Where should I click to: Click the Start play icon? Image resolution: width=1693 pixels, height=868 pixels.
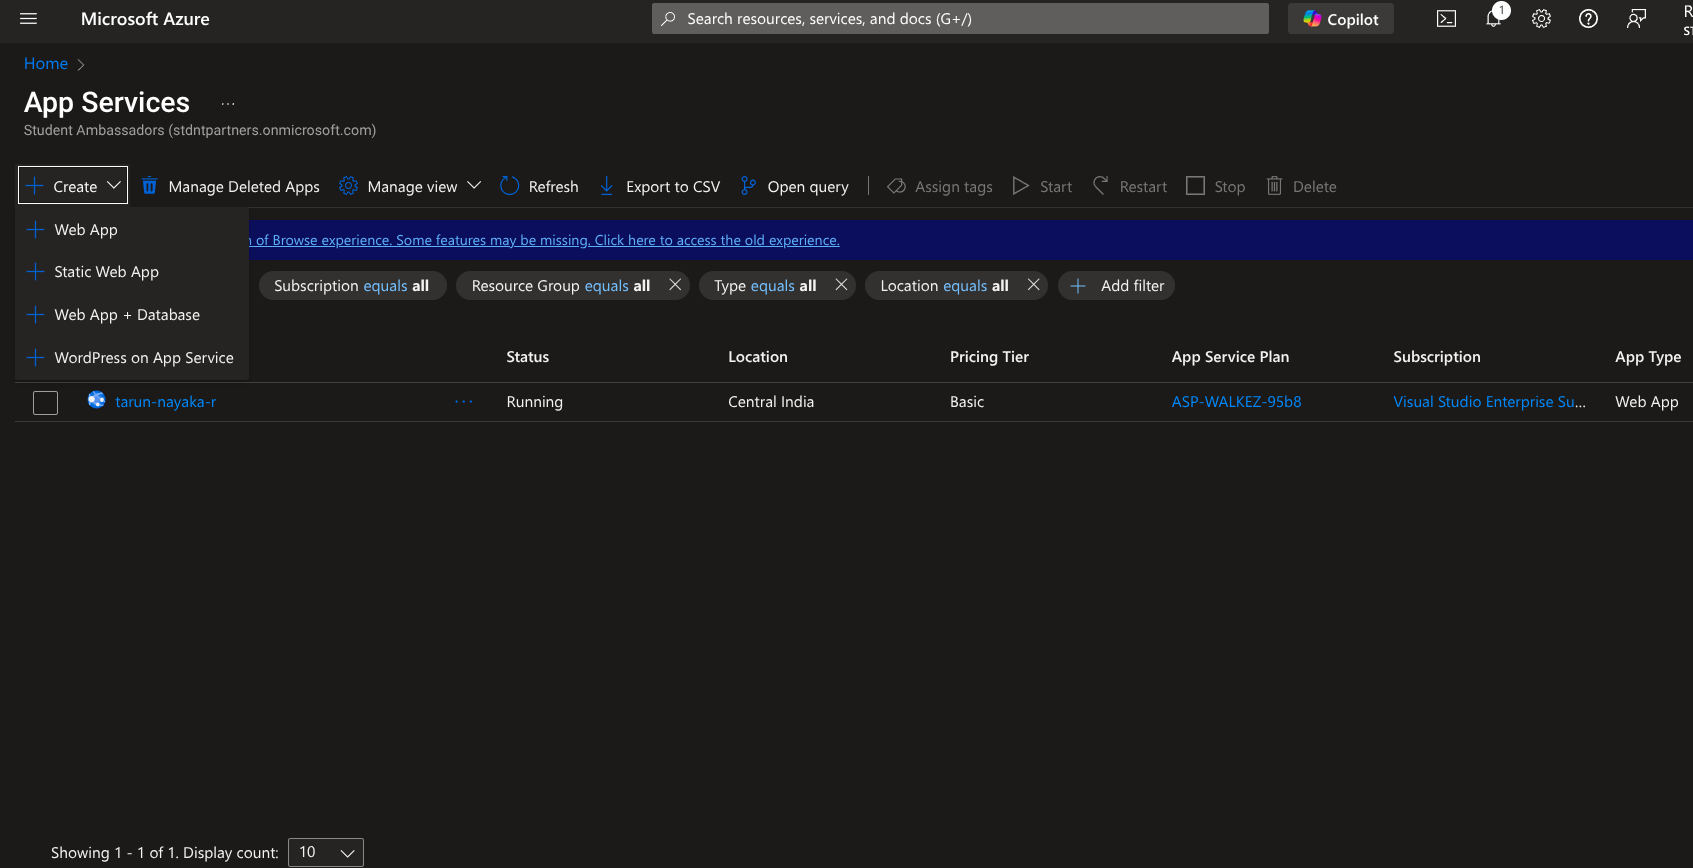click(1020, 186)
